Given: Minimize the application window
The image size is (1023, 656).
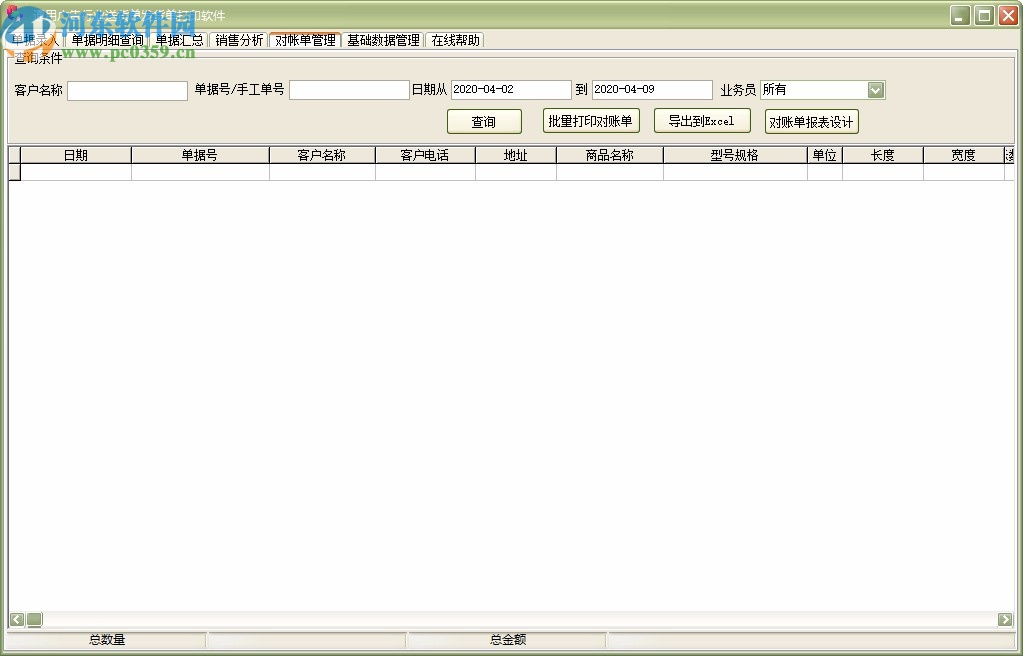Looking at the screenshot, I should coord(960,16).
